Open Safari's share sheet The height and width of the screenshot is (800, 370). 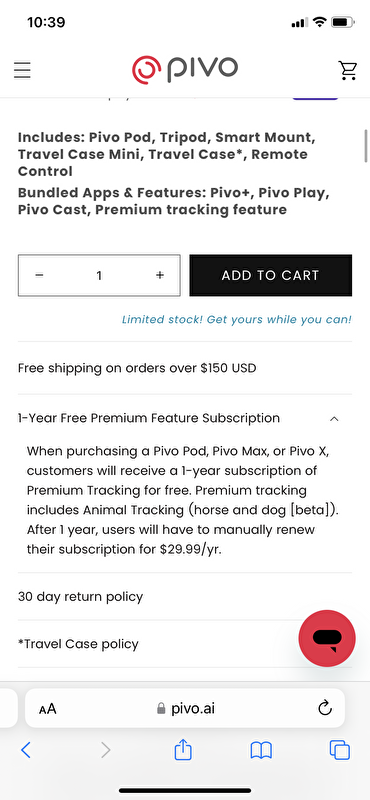(x=183, y=750)
